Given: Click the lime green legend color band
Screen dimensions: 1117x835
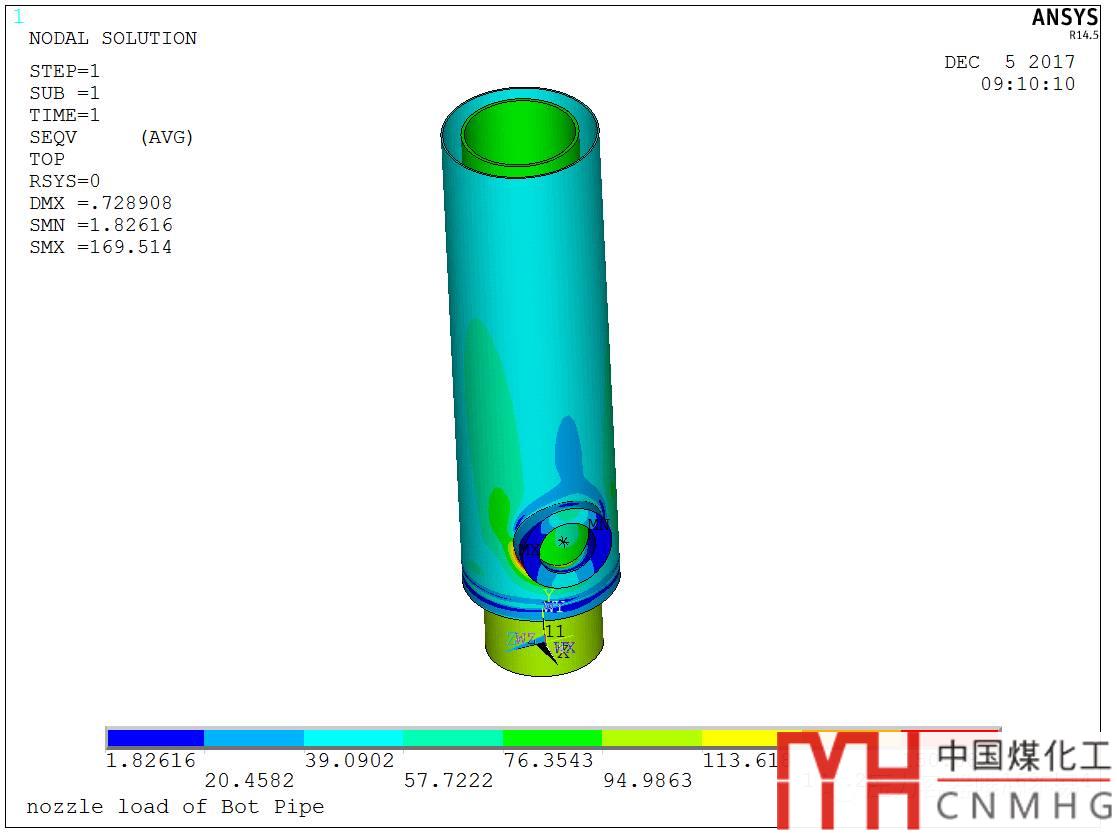Looking at the screenshot, I should [652, 737].
